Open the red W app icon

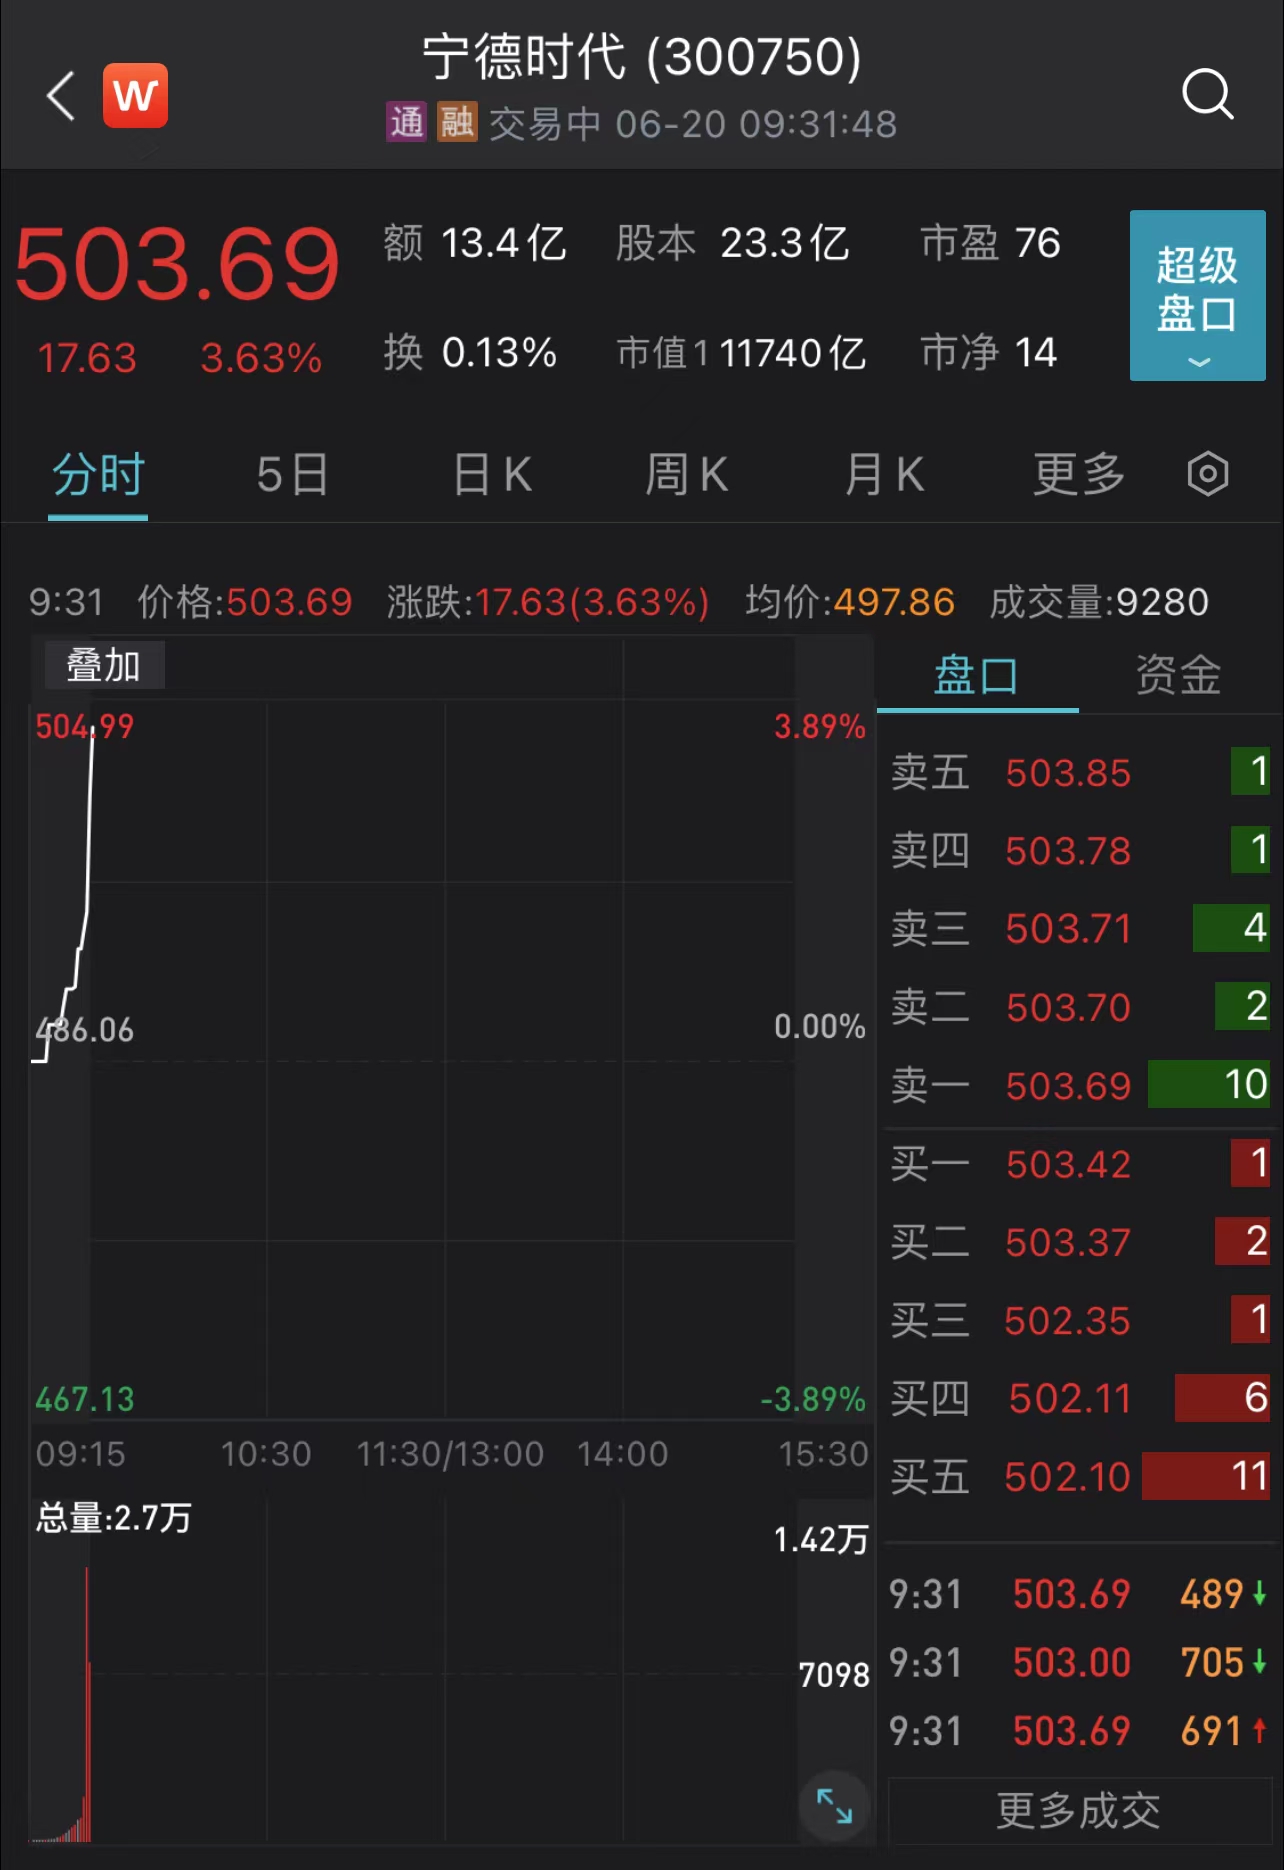136,96
